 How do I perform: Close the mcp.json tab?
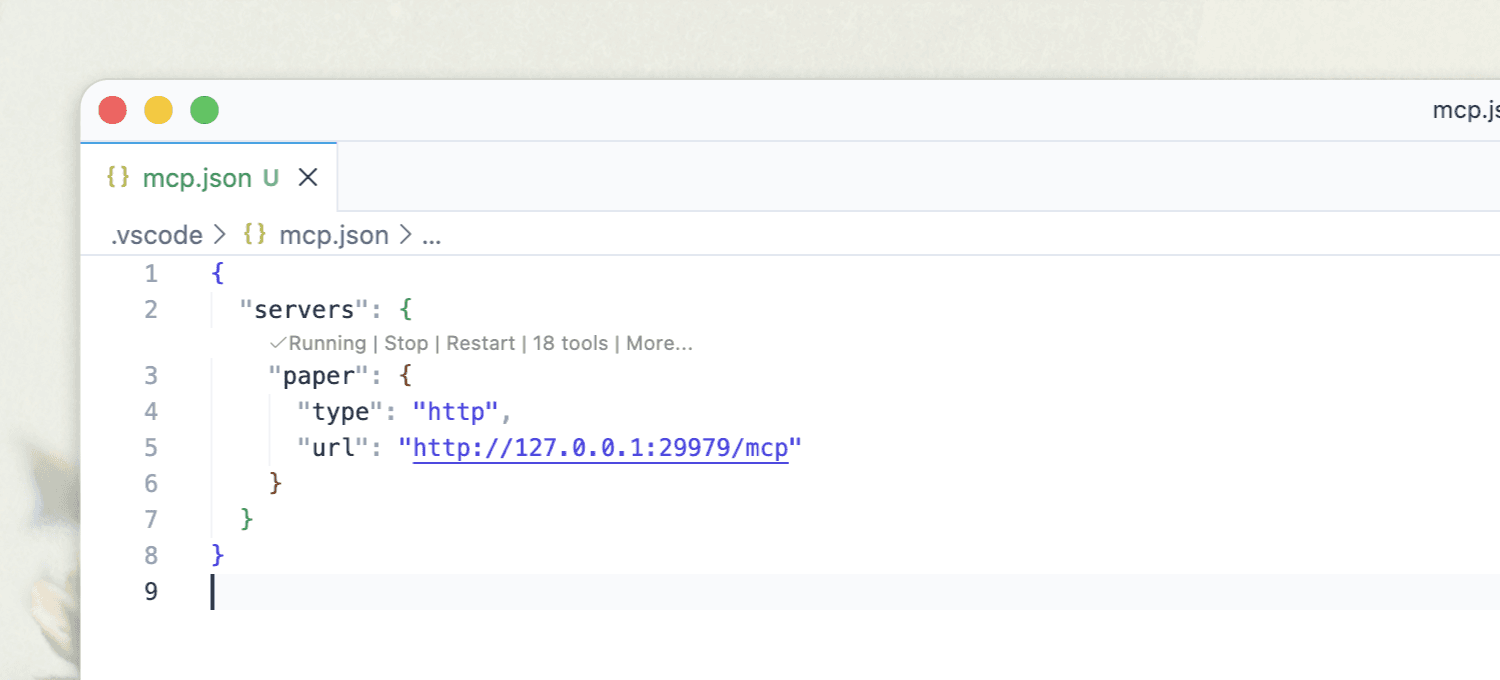coord(308,178)
